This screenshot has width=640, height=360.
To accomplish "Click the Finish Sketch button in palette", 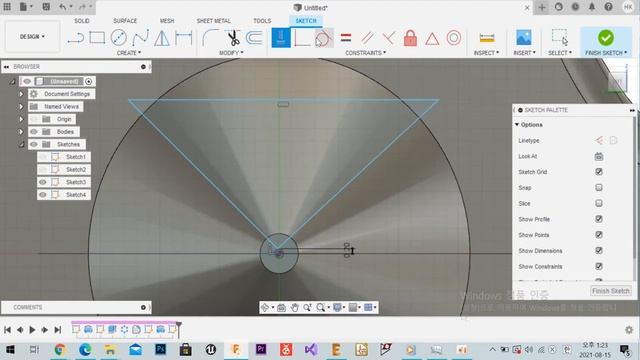I will 611,291.
